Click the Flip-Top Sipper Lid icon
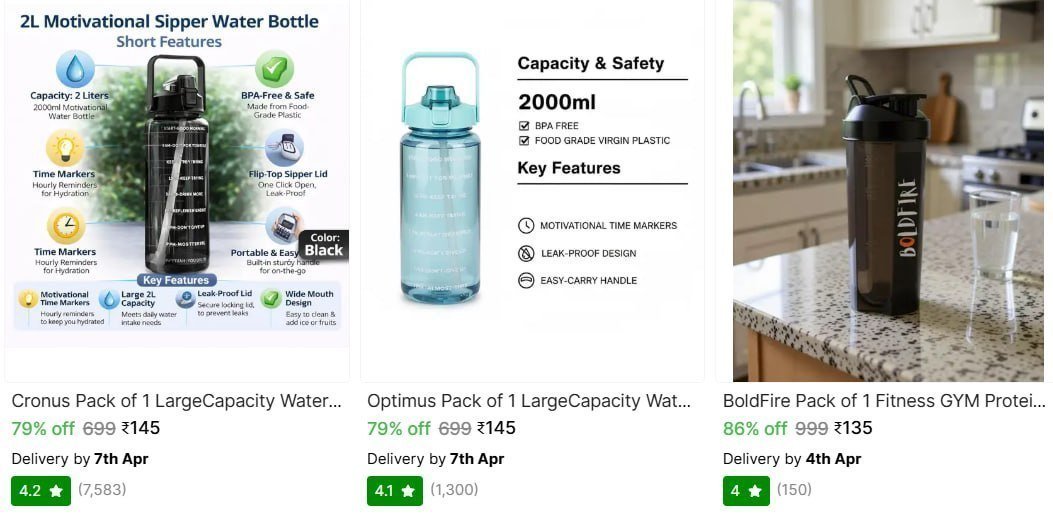This screenshot has height=517, width=1053. pos(284,149)
